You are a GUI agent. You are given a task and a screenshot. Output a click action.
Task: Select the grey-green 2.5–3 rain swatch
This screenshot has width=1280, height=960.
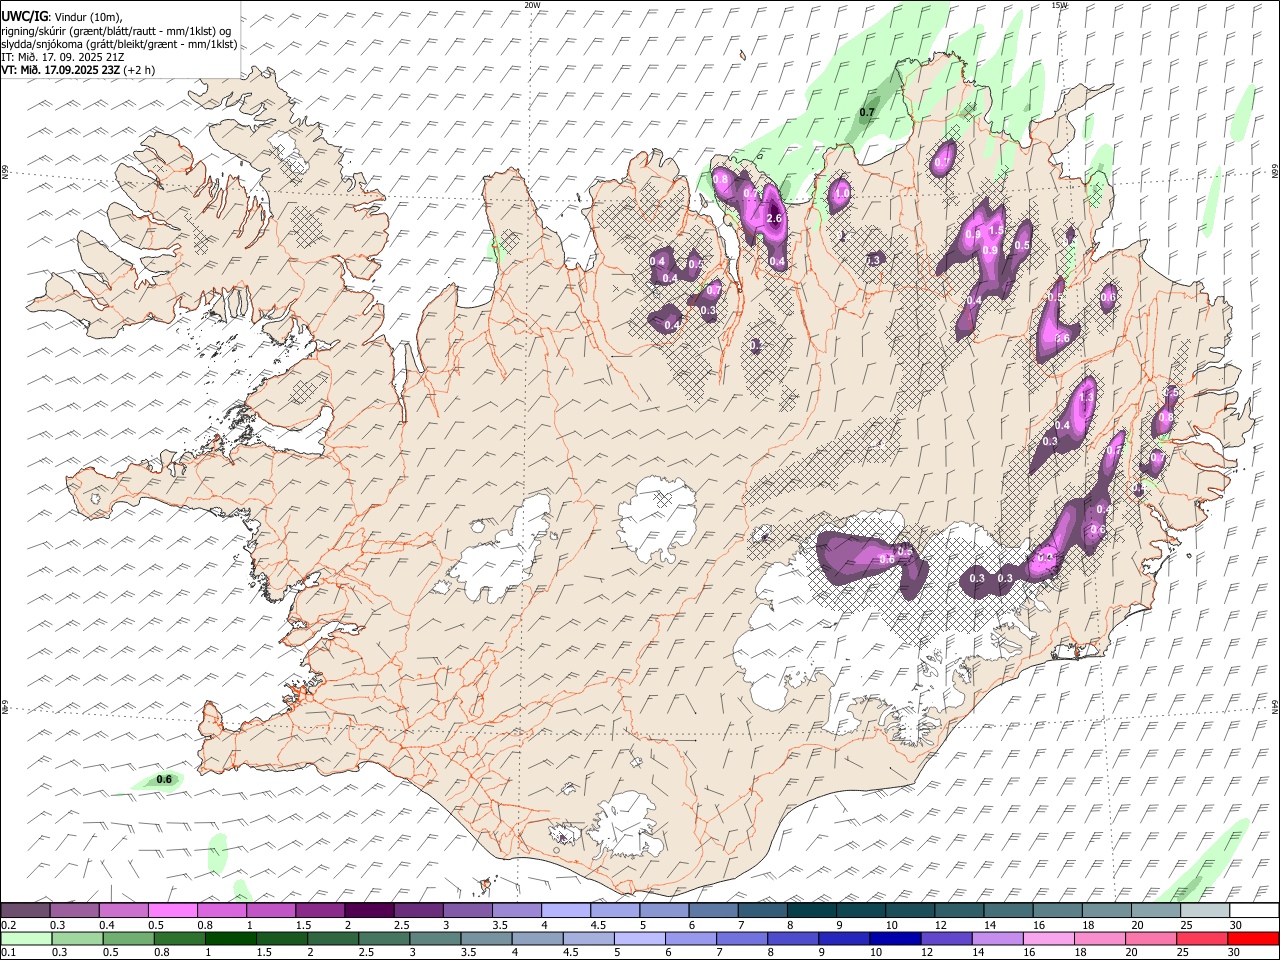(x=385, y=938)
